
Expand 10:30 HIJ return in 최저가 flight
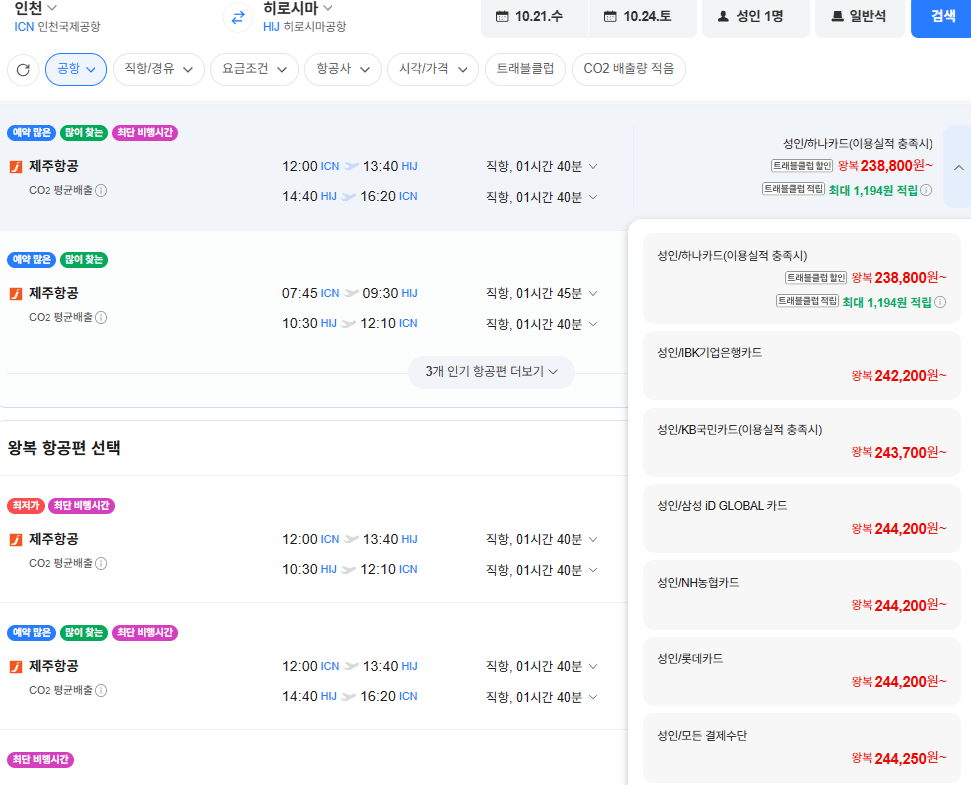[593, 570]
